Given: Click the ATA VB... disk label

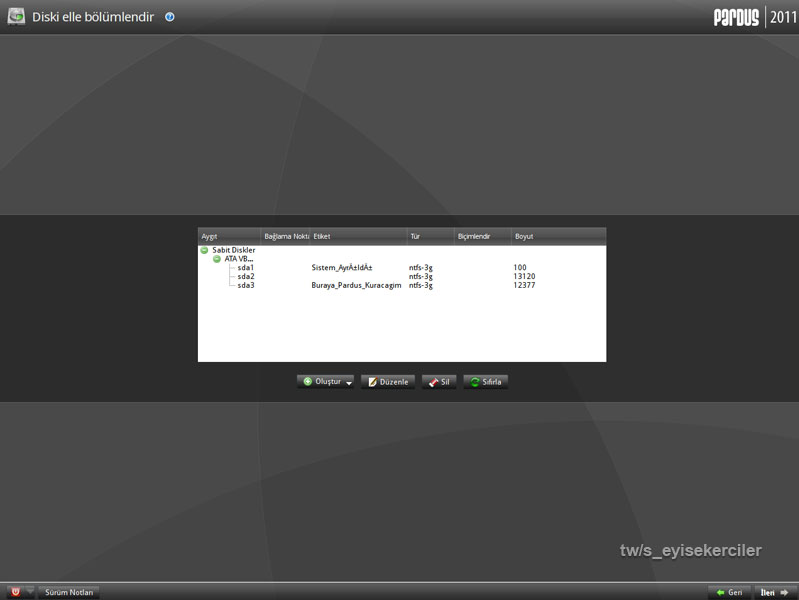Looking at the screenshot, I should click(x=238, y=259).
